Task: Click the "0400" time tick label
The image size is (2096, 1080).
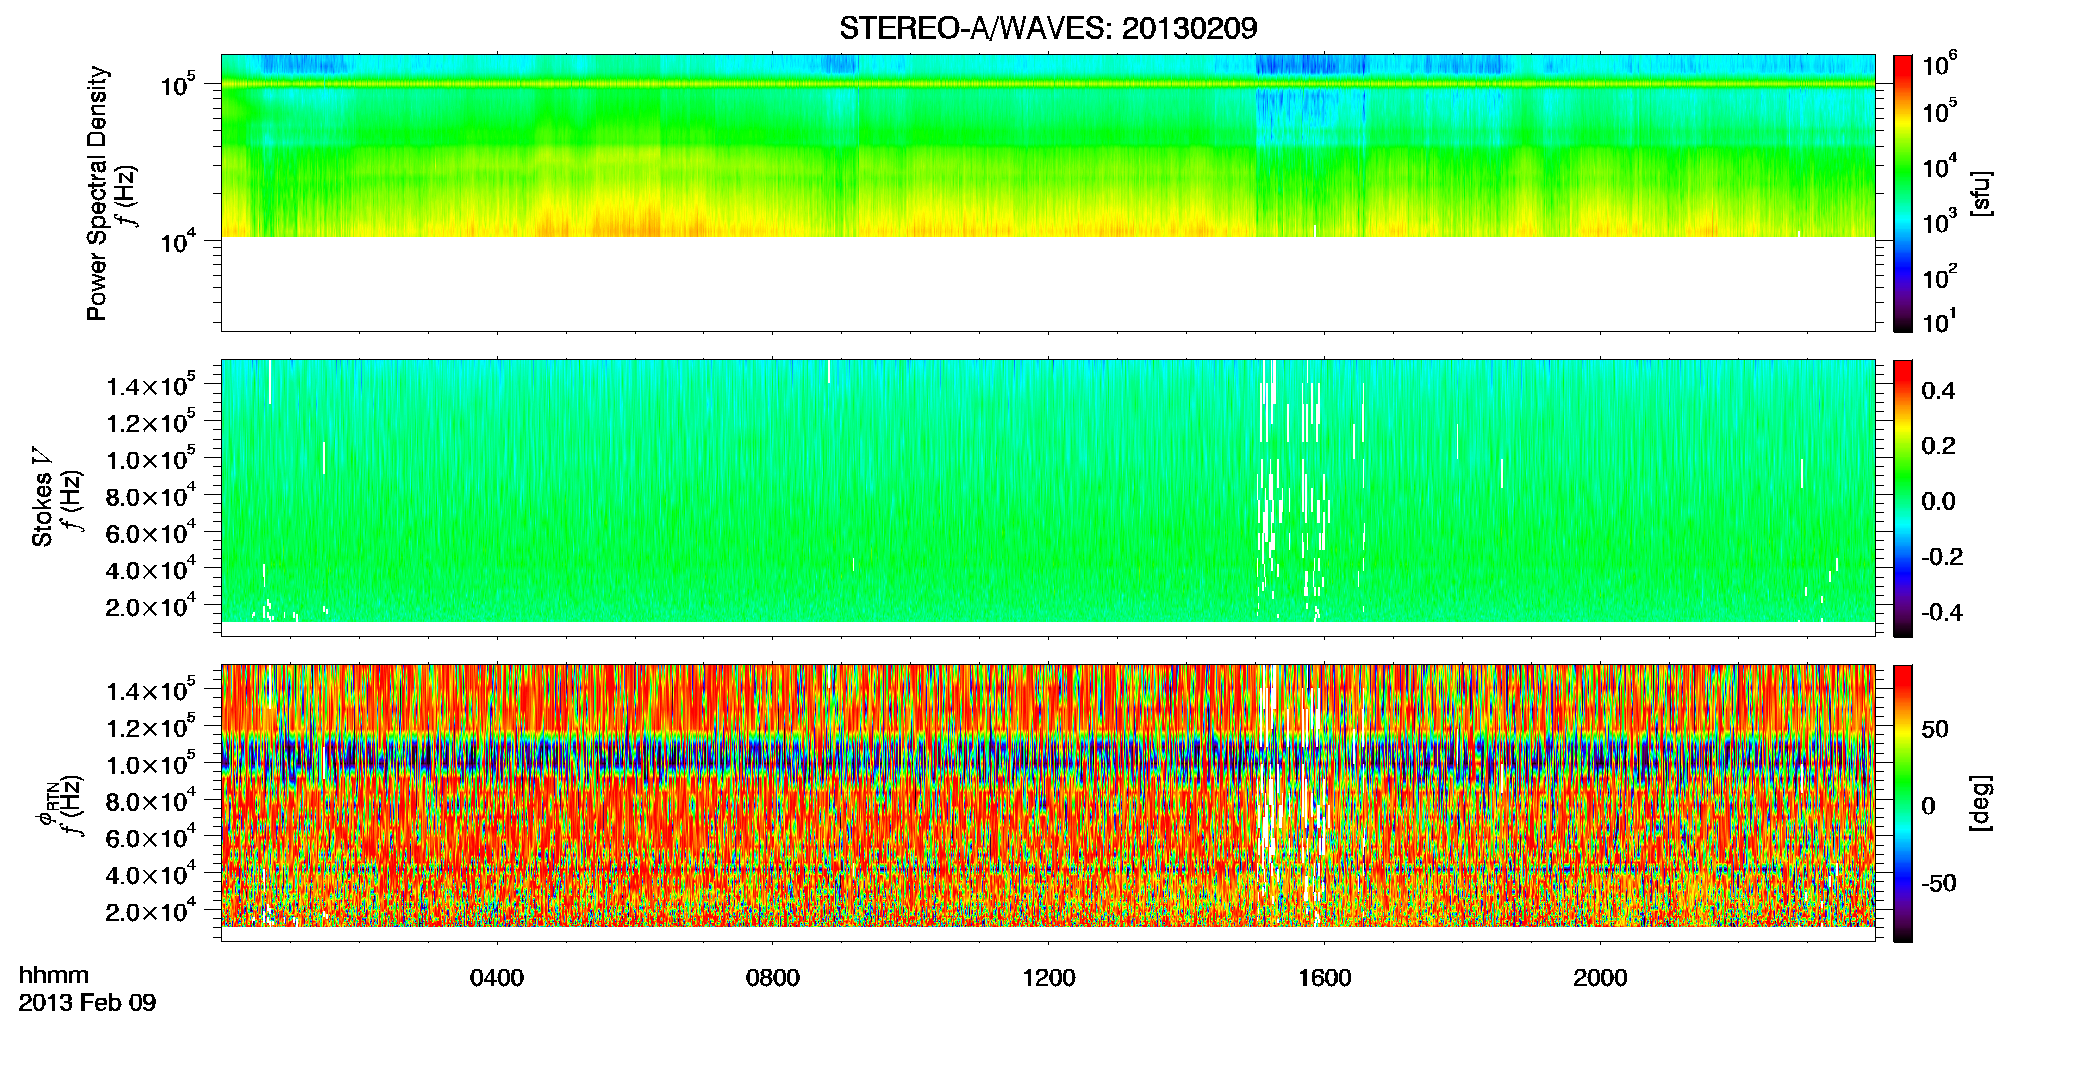Action: pos(497,978)
